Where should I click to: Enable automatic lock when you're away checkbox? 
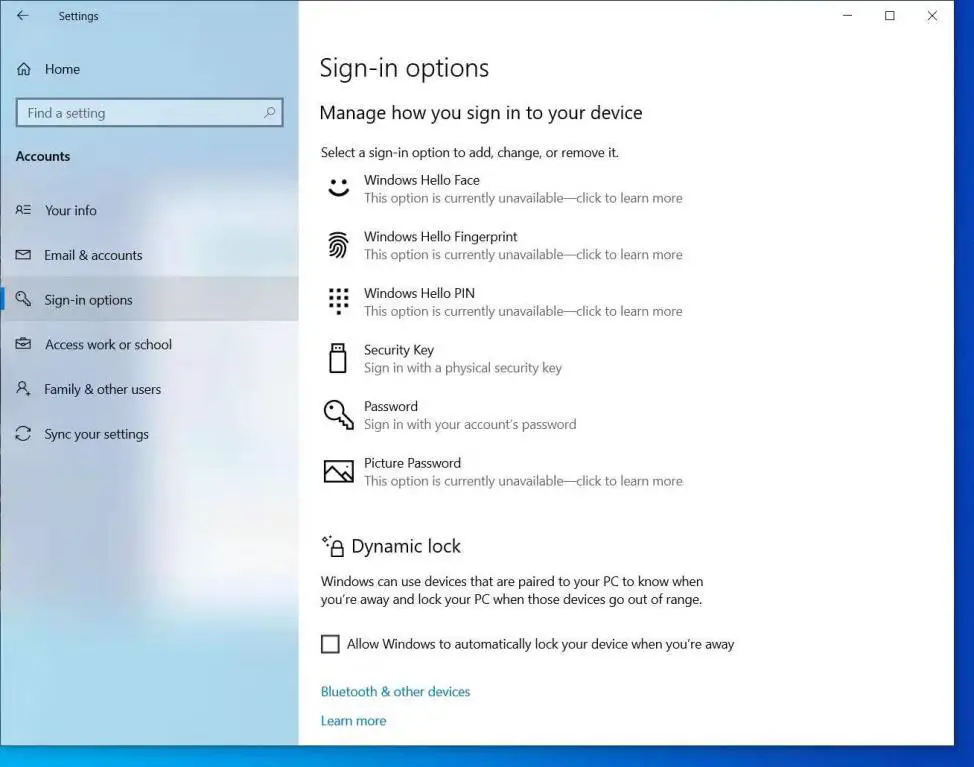point(330,644)
